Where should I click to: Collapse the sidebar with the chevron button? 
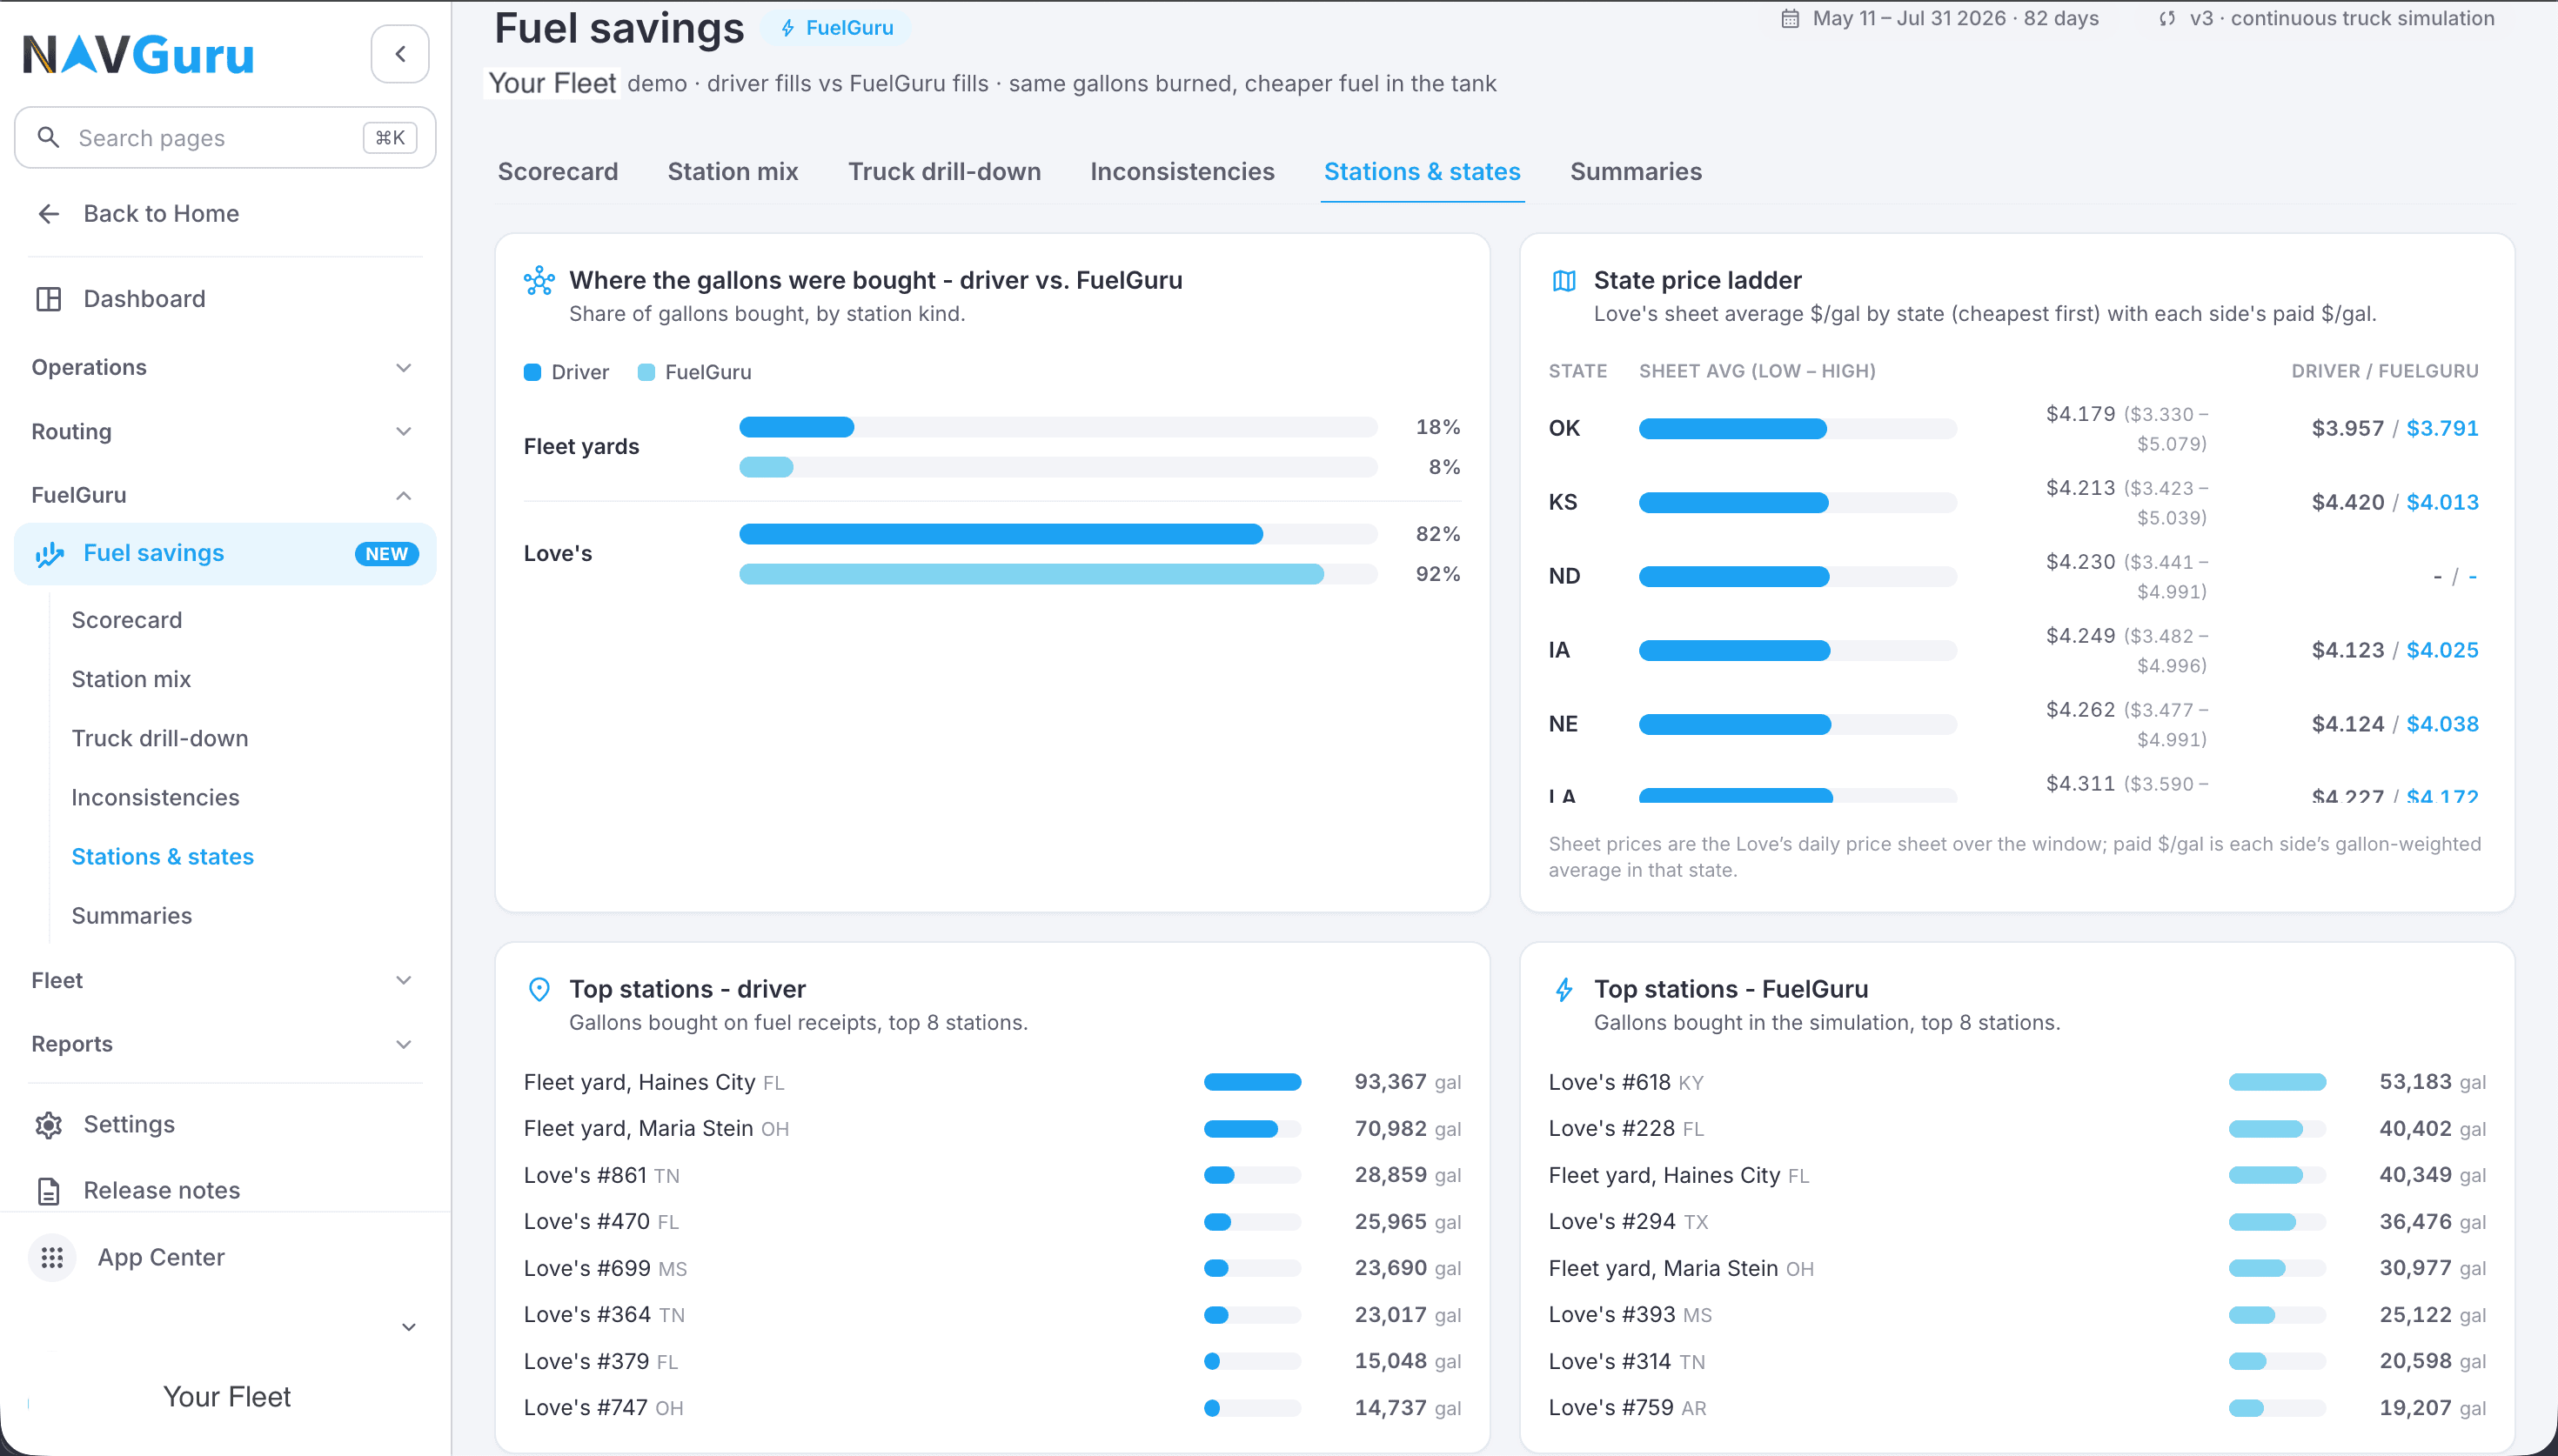(x=400, y=54)
